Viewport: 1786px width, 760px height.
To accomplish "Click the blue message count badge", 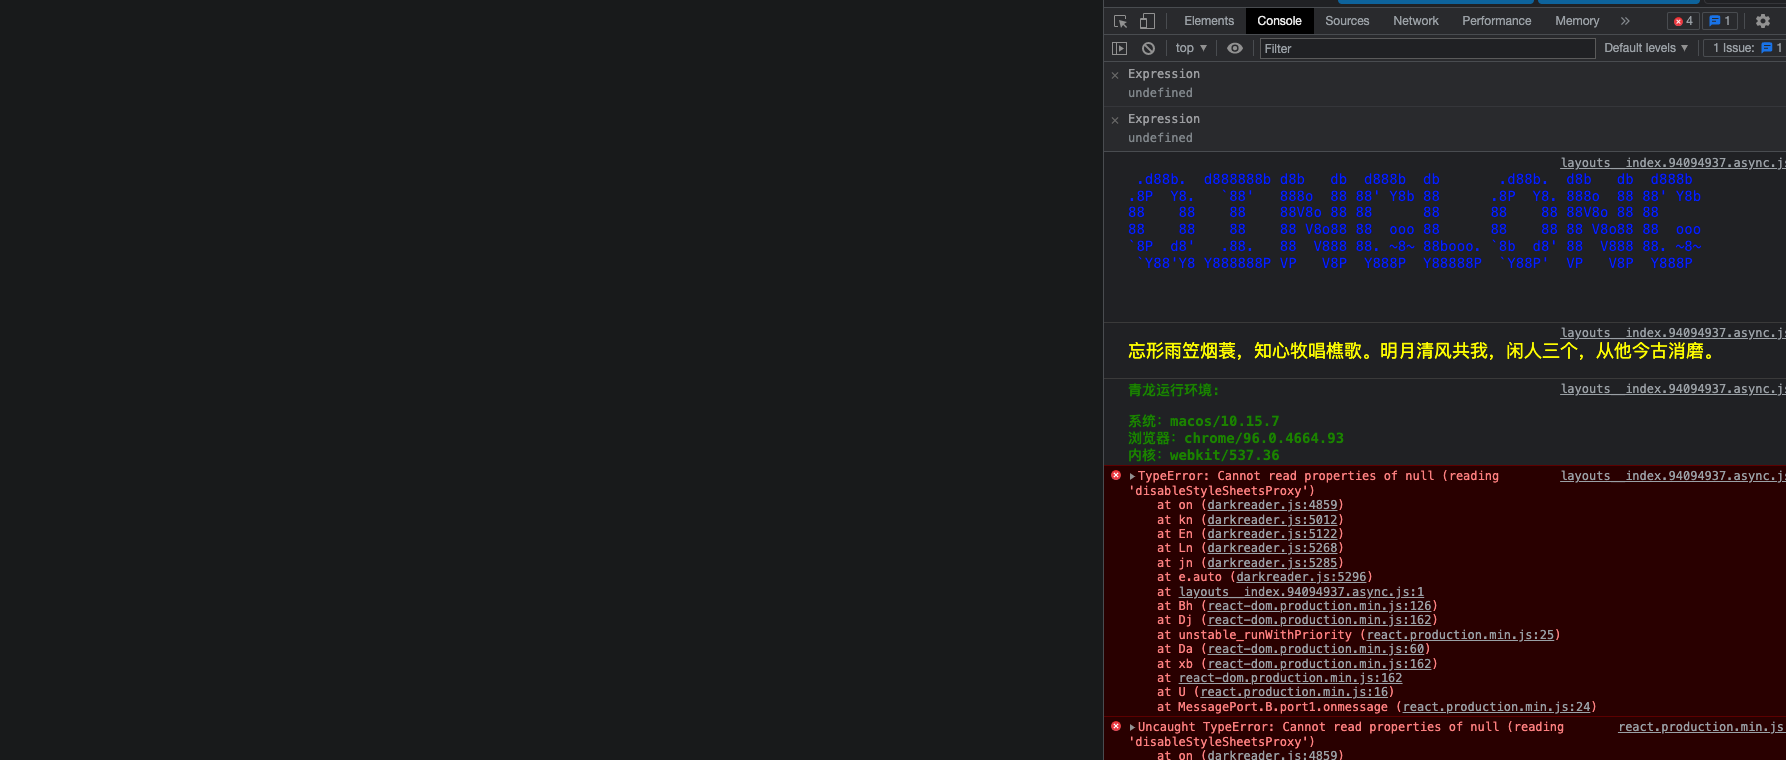I will point(1720,21).
